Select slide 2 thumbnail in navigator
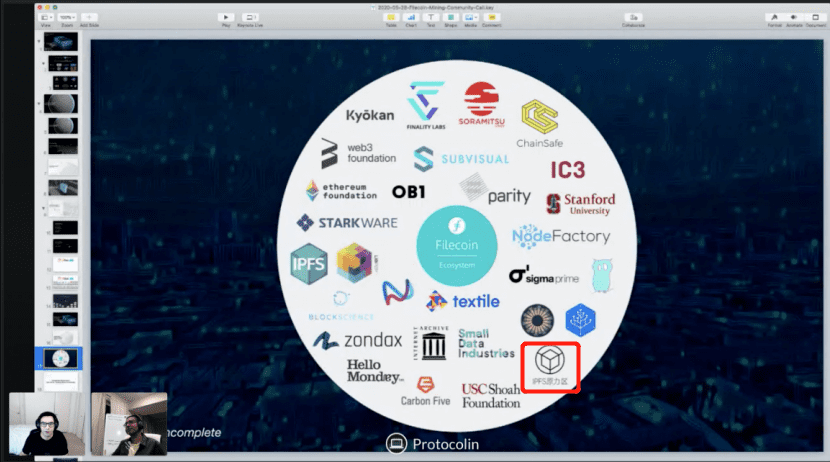Viewport: 830px width, 462px height. (63, 64)
